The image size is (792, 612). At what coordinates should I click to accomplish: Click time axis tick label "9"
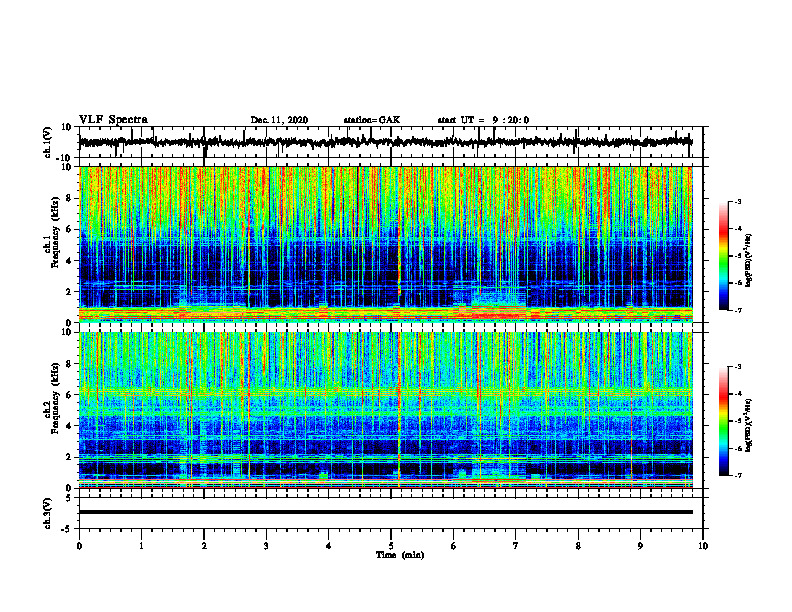point(640,546)
